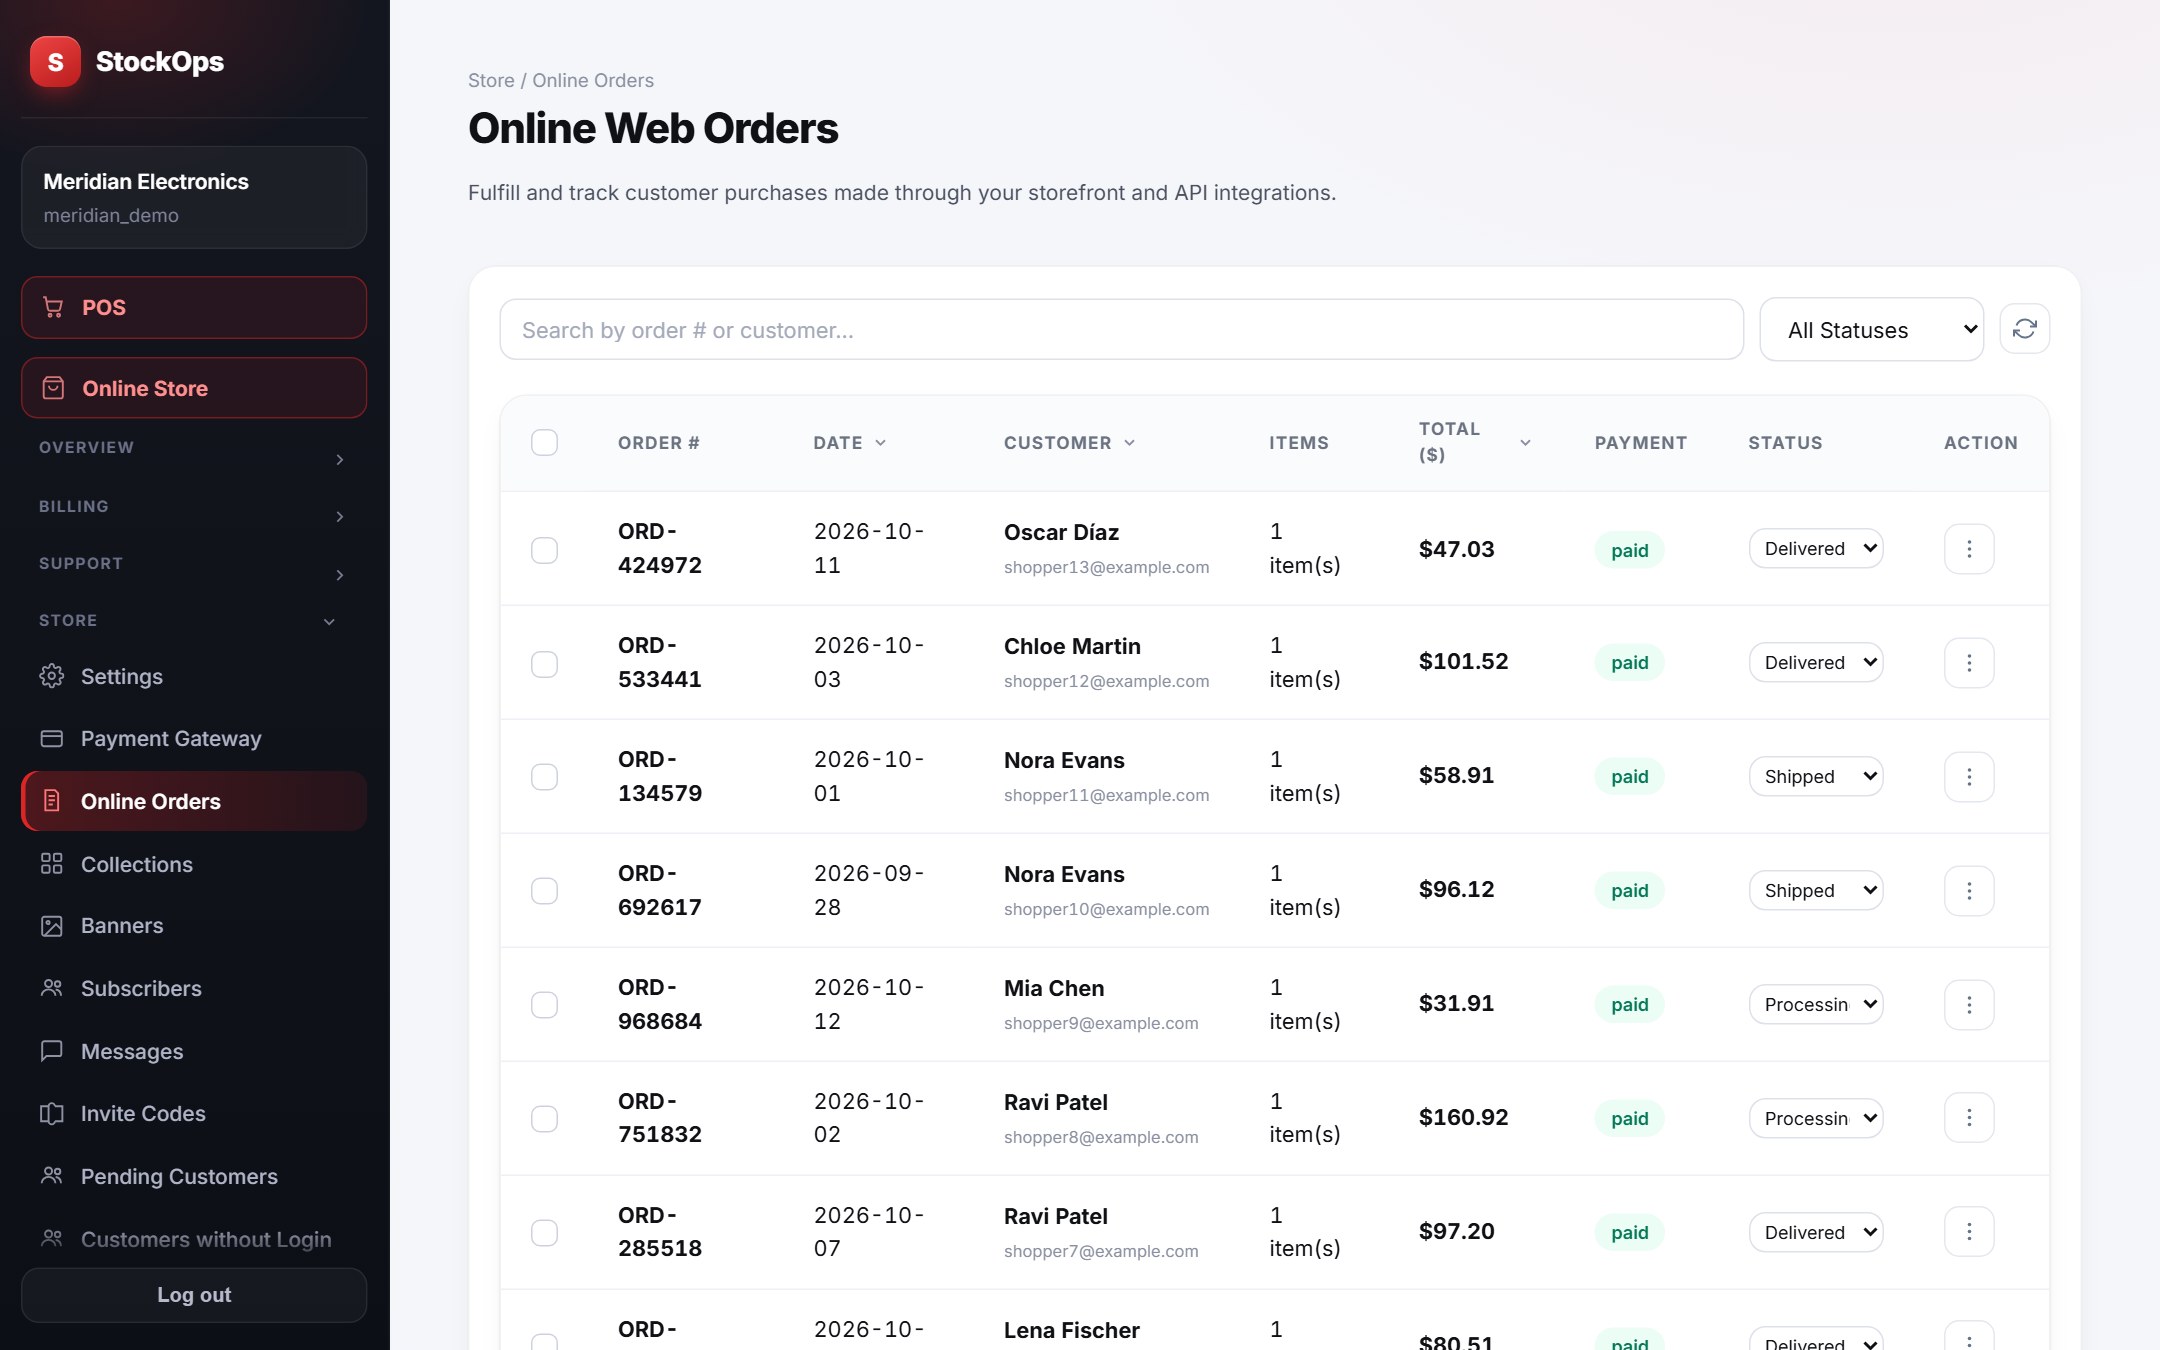Viewport: 2160px width, 1350px height.
Task: Open the All Statuses filter dropdown
Action: [x=1871, y=329]
